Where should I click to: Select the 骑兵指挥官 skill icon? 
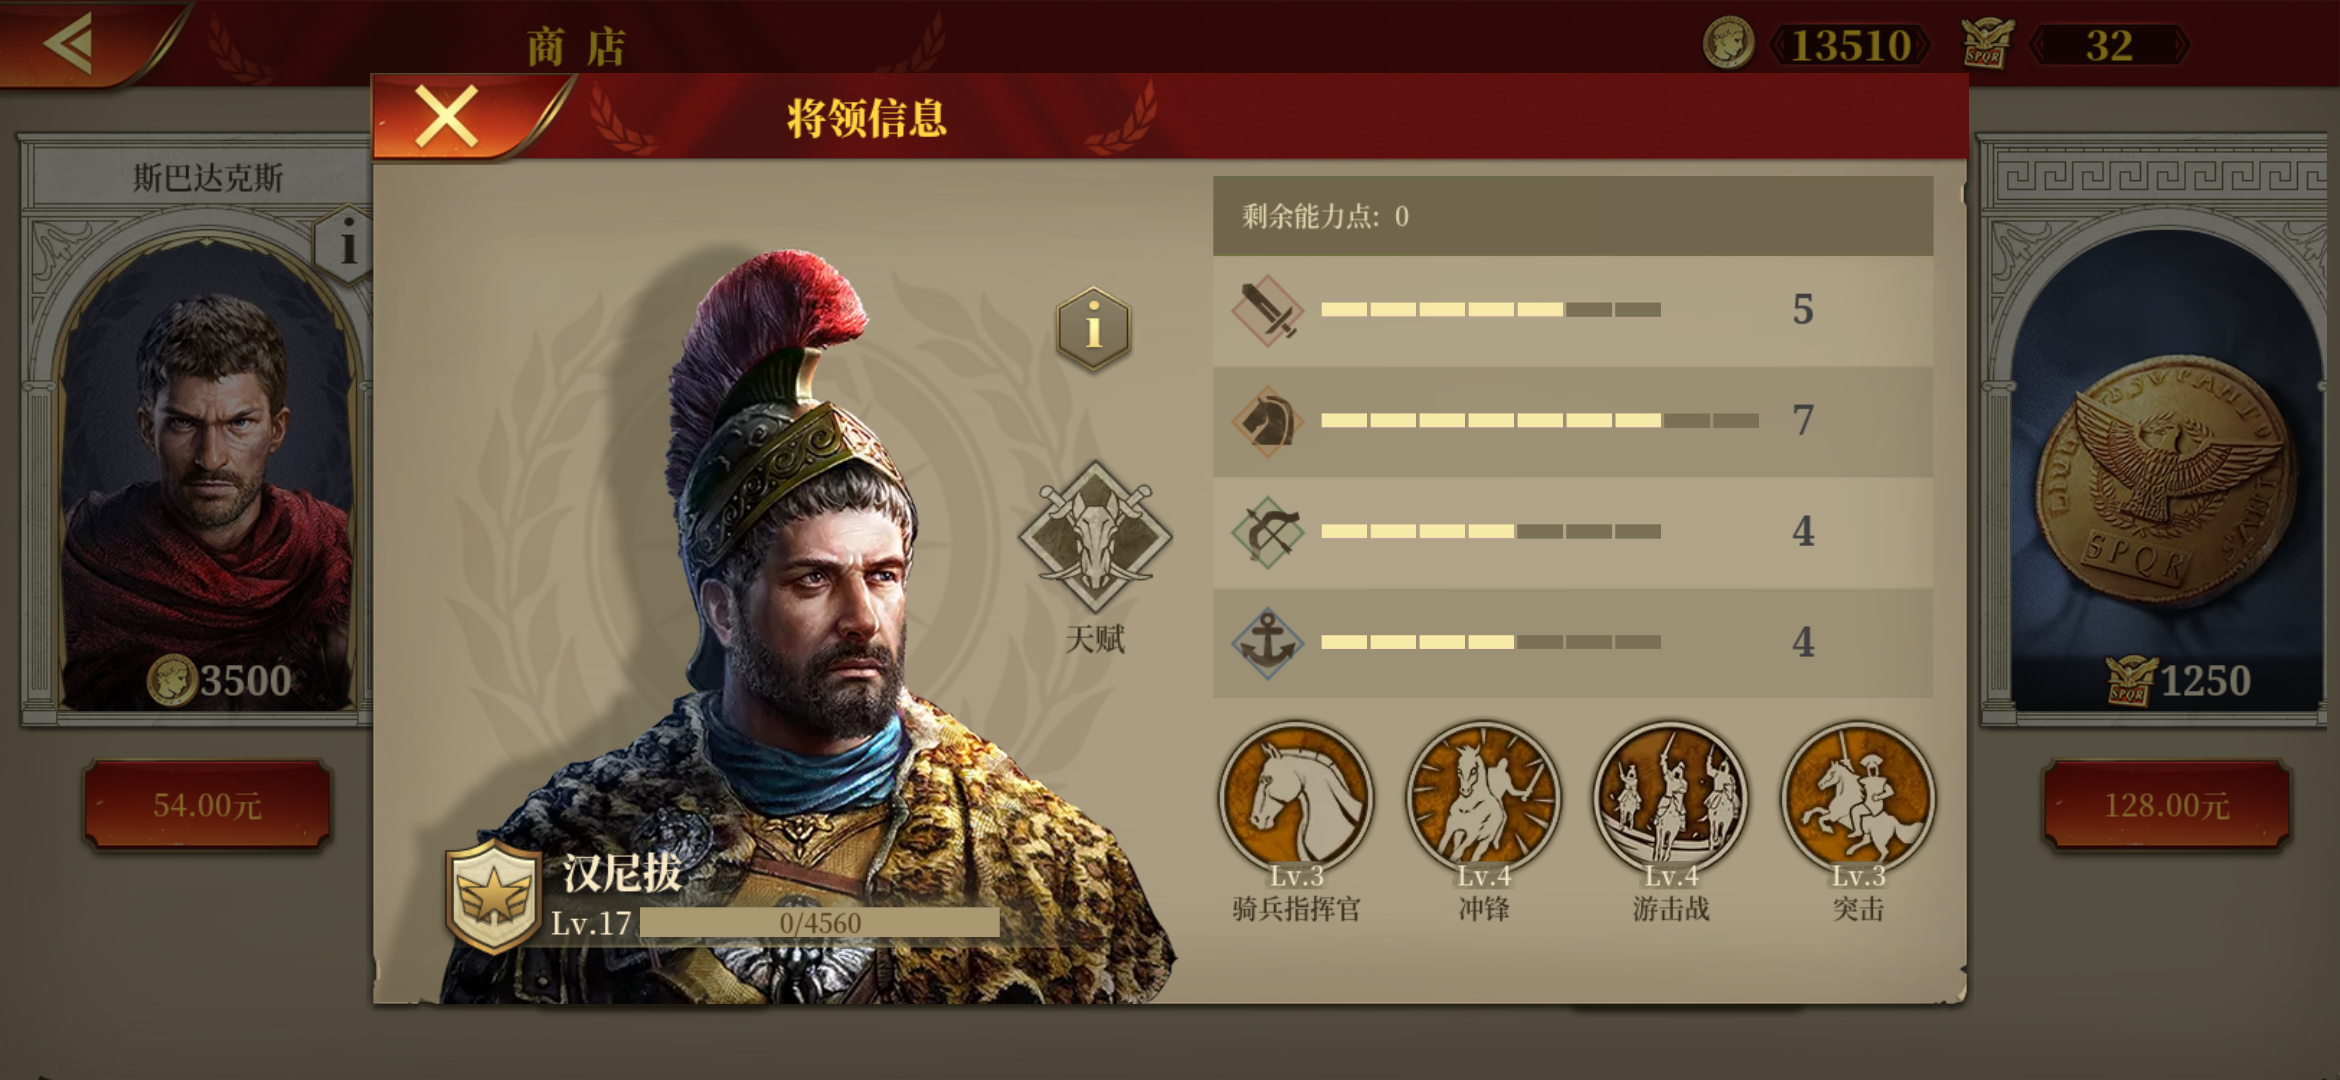[1296, 799]
